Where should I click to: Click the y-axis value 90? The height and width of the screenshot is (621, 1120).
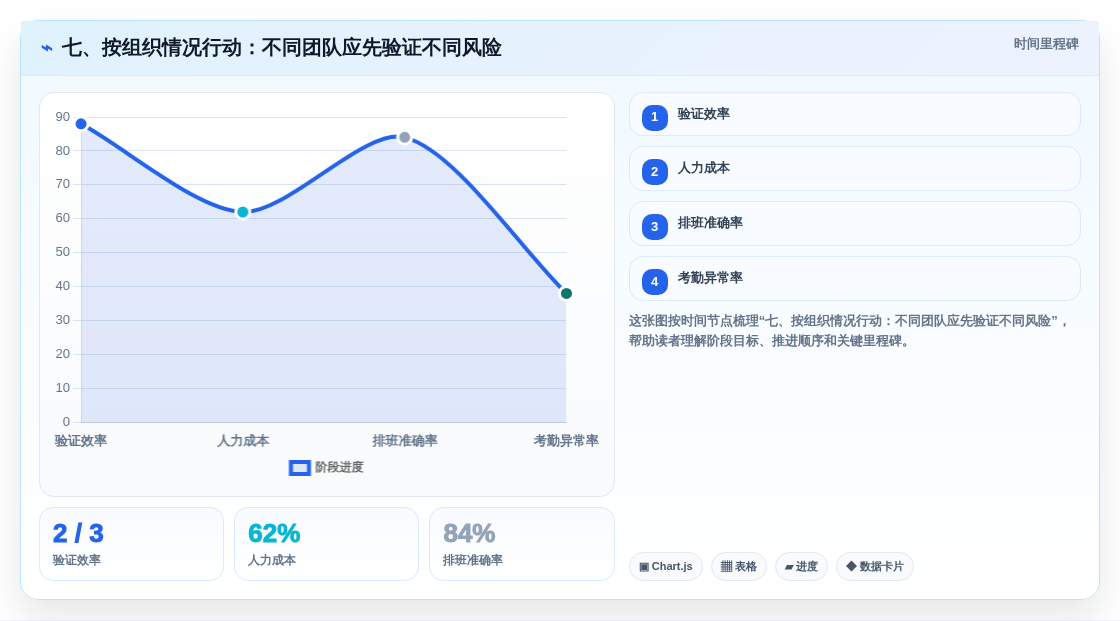click(x=63, y=117)
